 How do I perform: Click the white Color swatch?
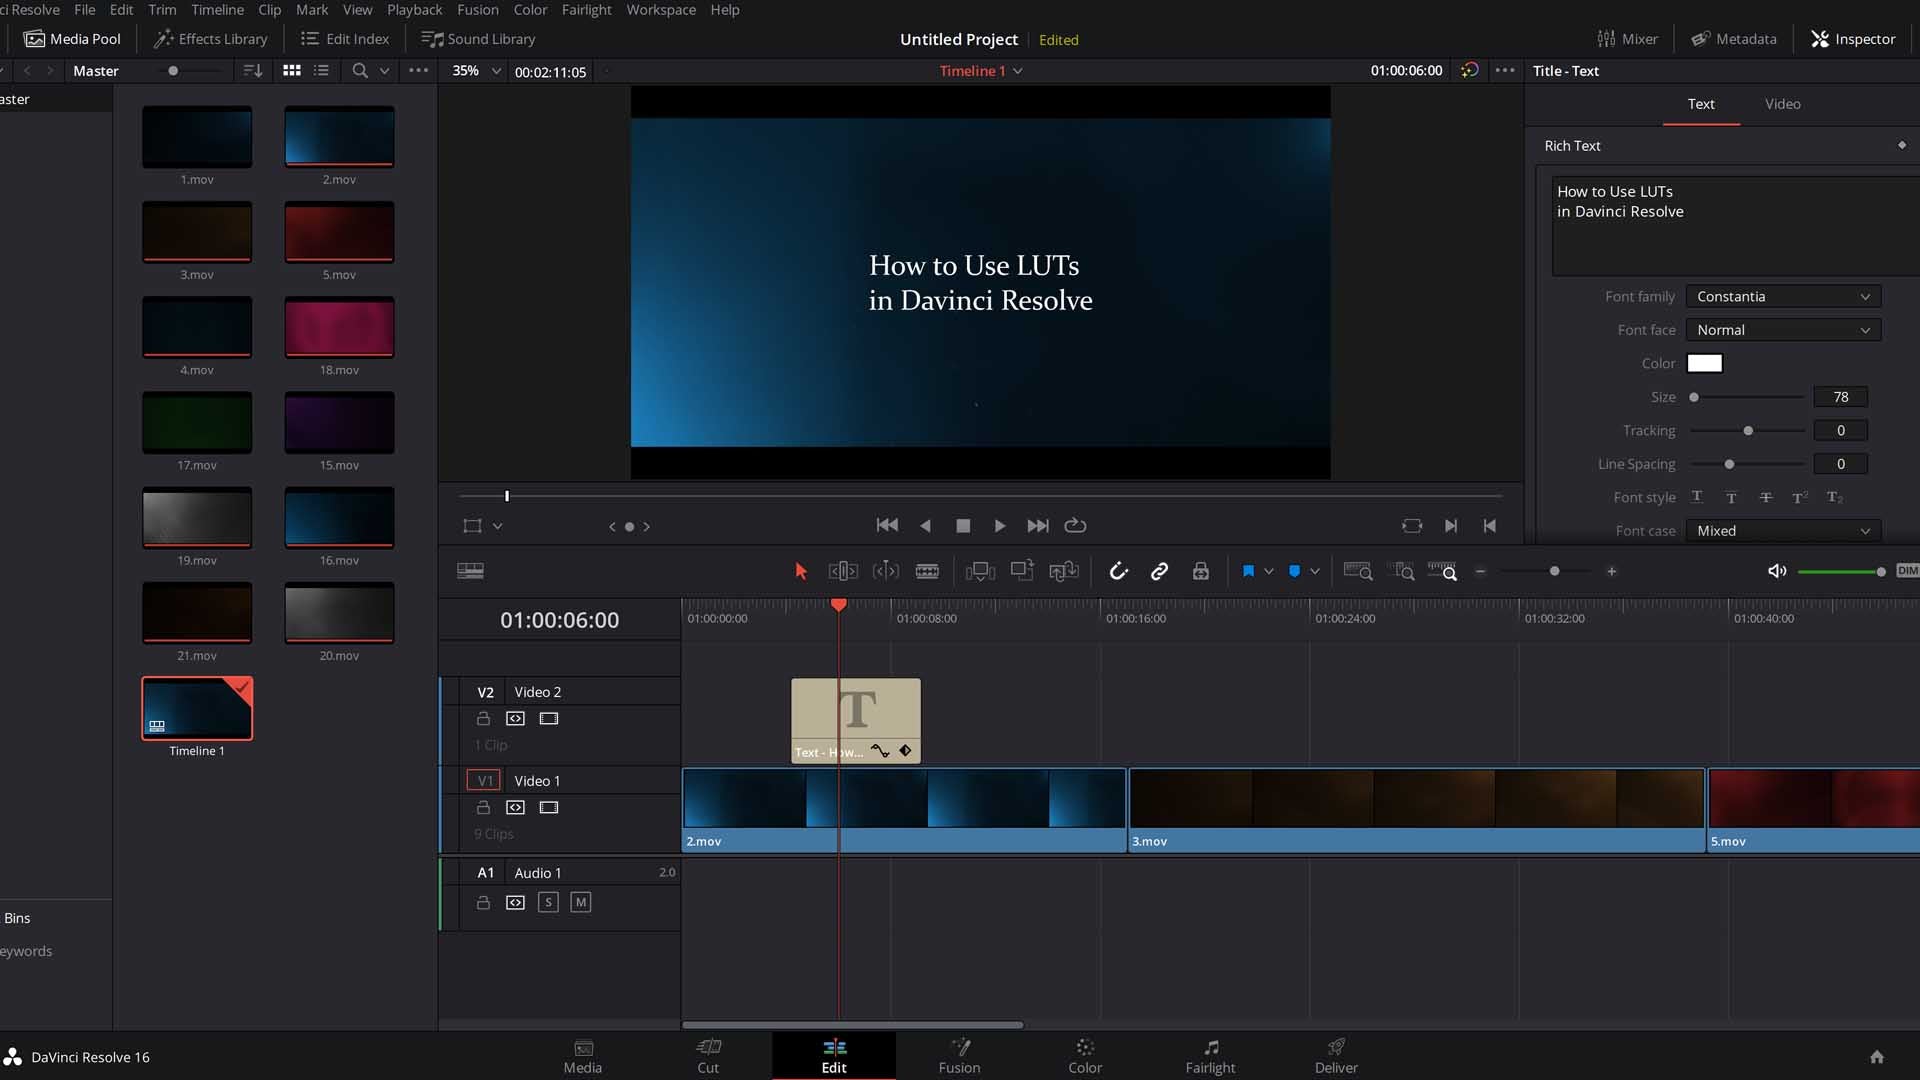pos(1705,363)
